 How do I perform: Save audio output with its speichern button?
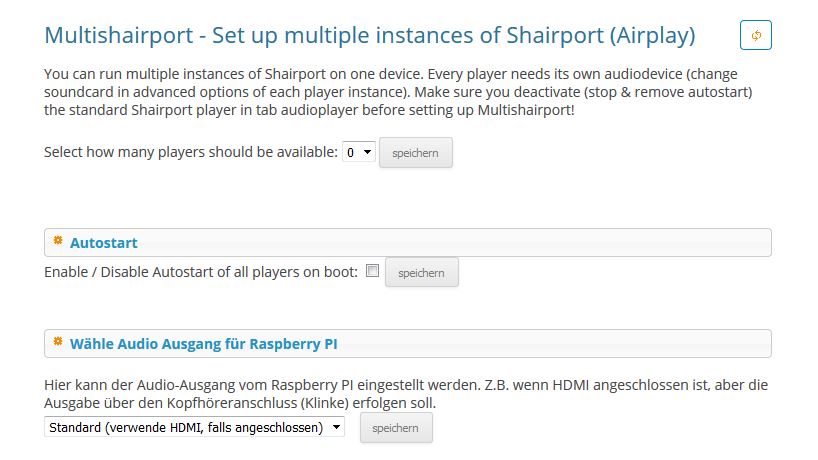(396, 428)
